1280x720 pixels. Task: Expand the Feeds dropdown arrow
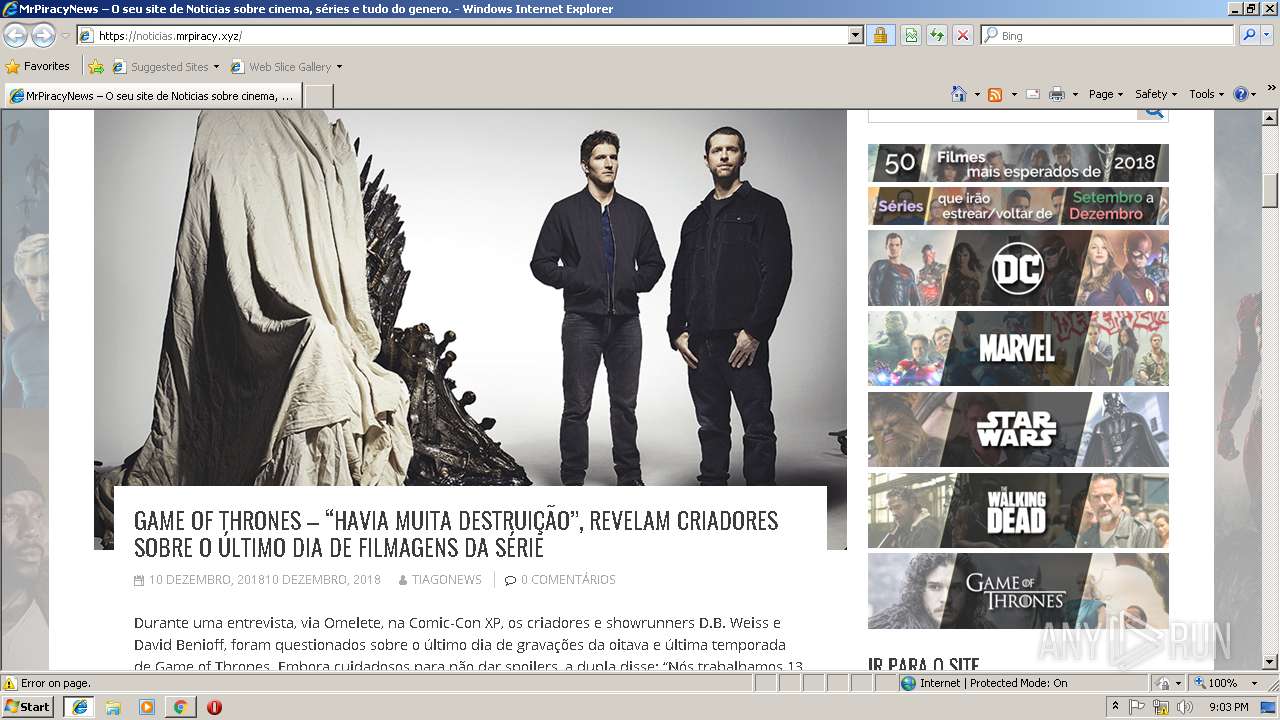tap(1013, 94)
